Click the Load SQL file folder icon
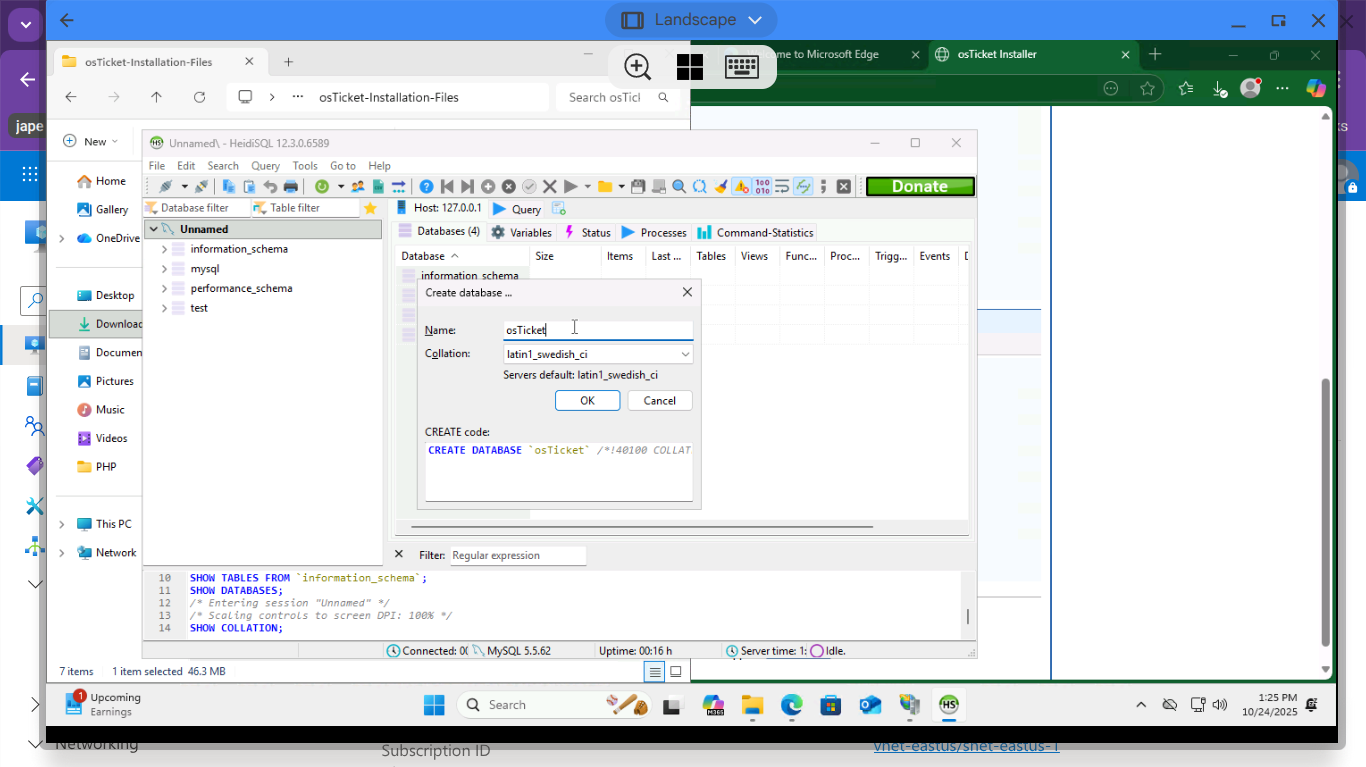The width and height of the screenshot is (1366, 767). (x=605, y=186)
